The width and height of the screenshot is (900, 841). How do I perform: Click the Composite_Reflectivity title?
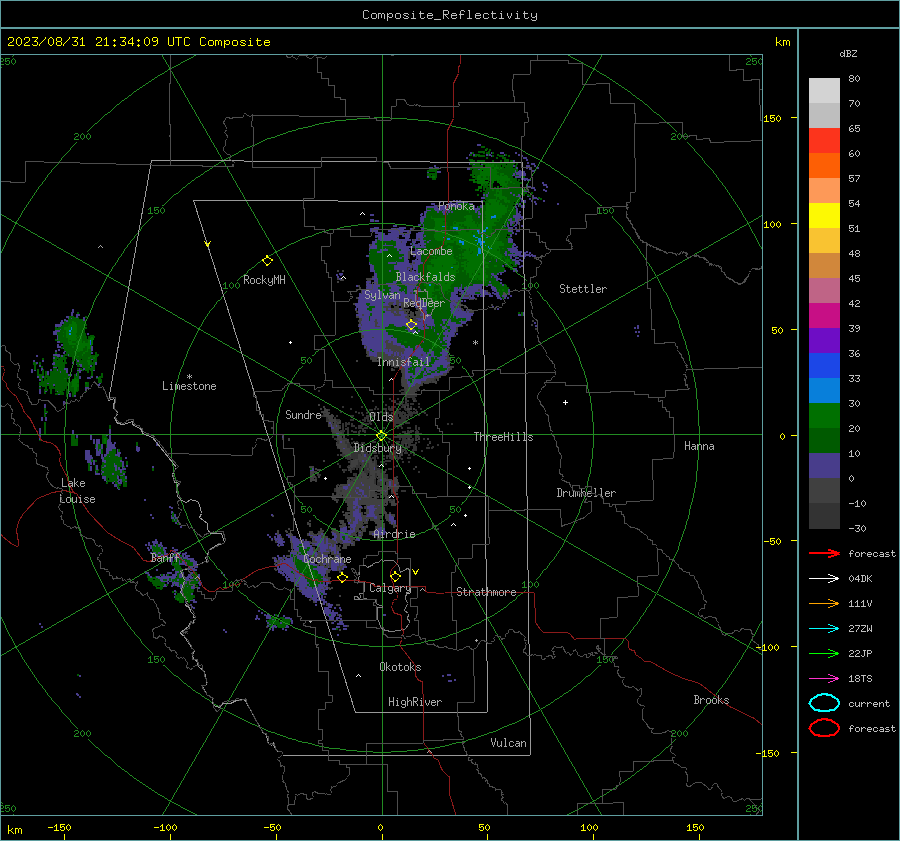point(450,15)
